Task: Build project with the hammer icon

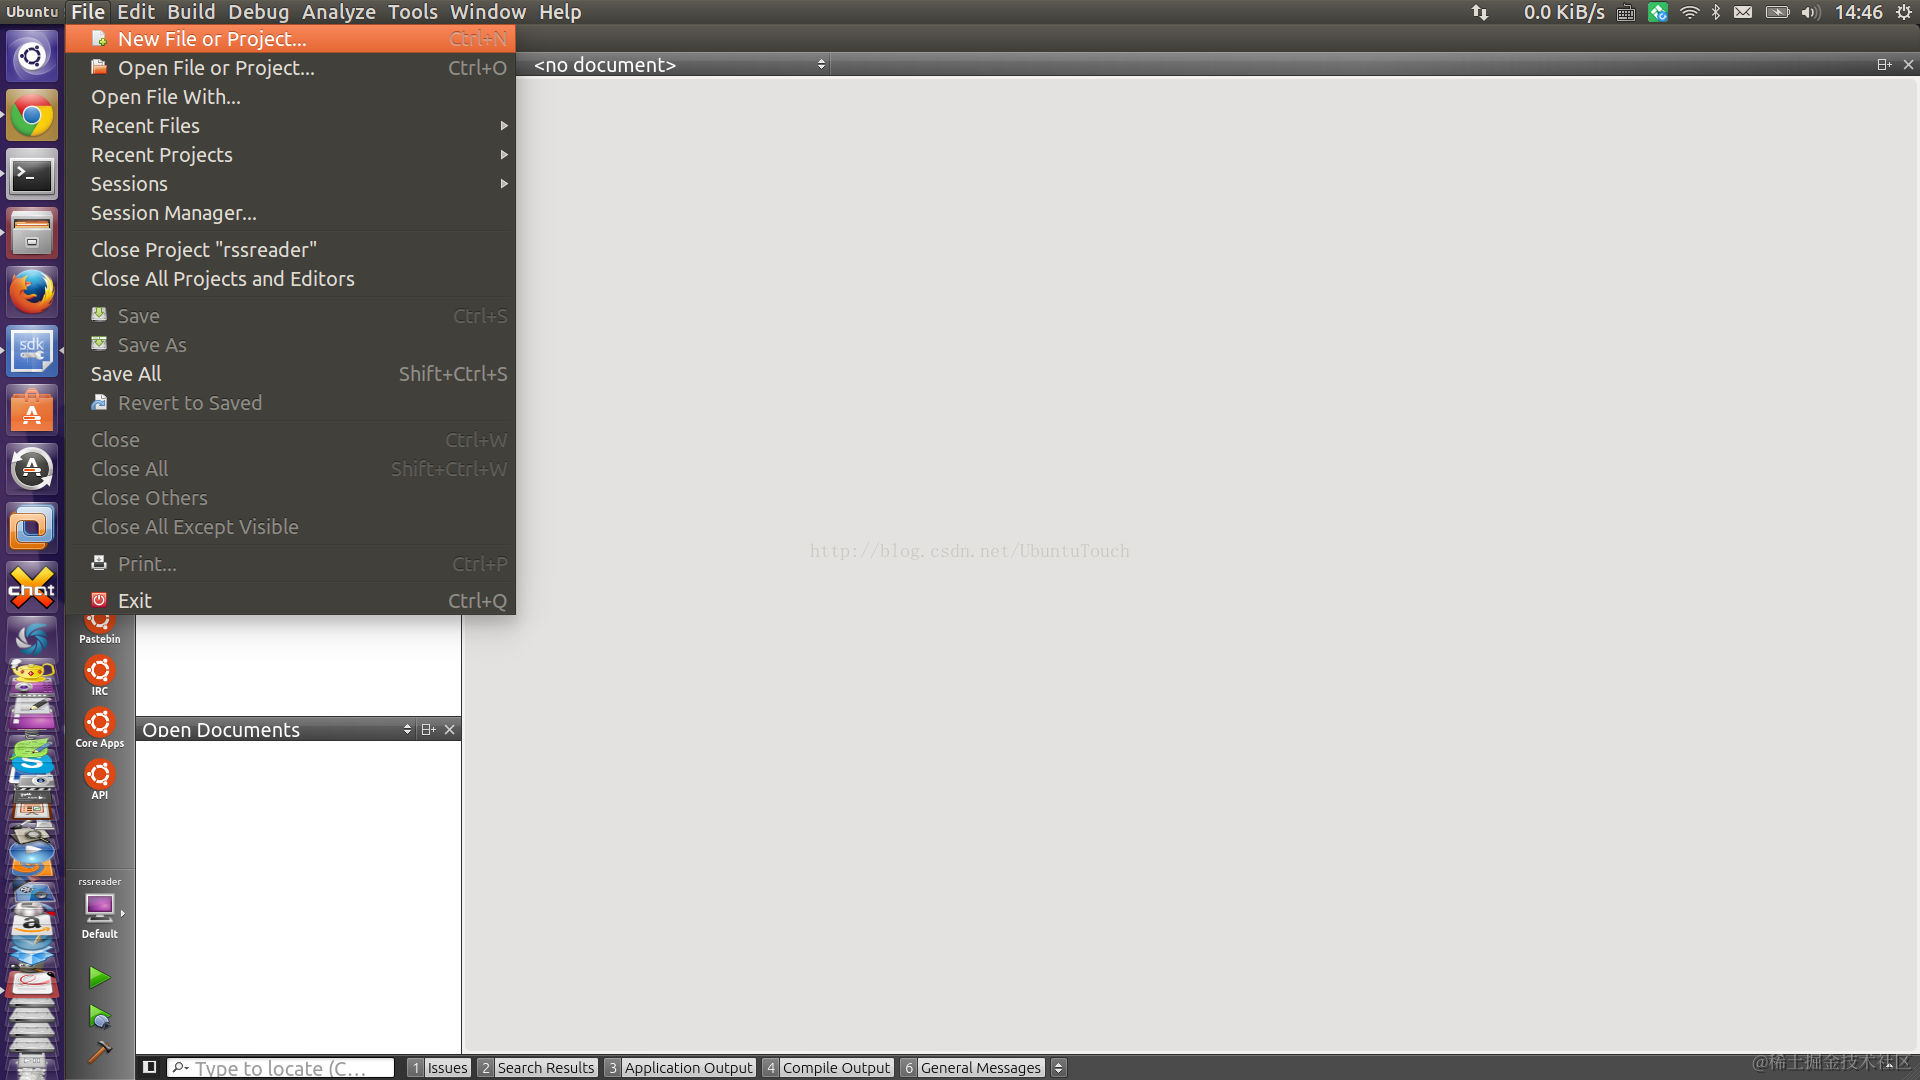Action: (98, 1052)
